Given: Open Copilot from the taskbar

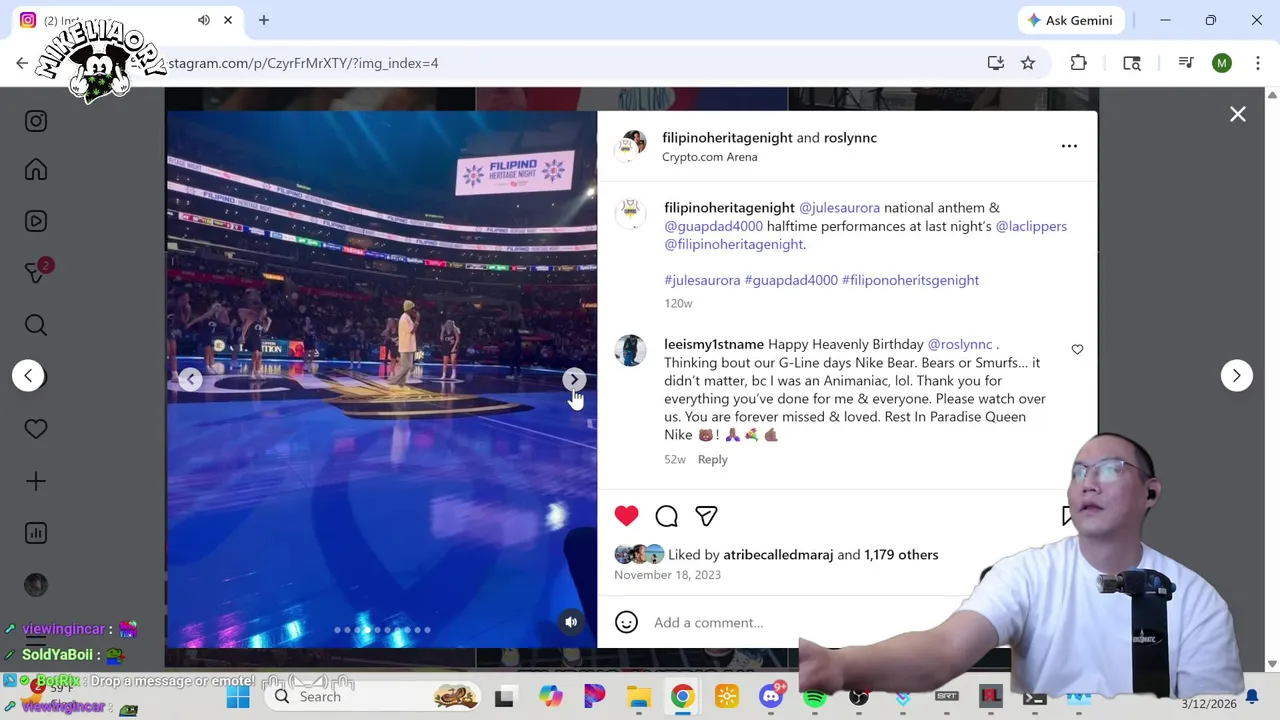Looking at the screenshot, I should (551, 697).
